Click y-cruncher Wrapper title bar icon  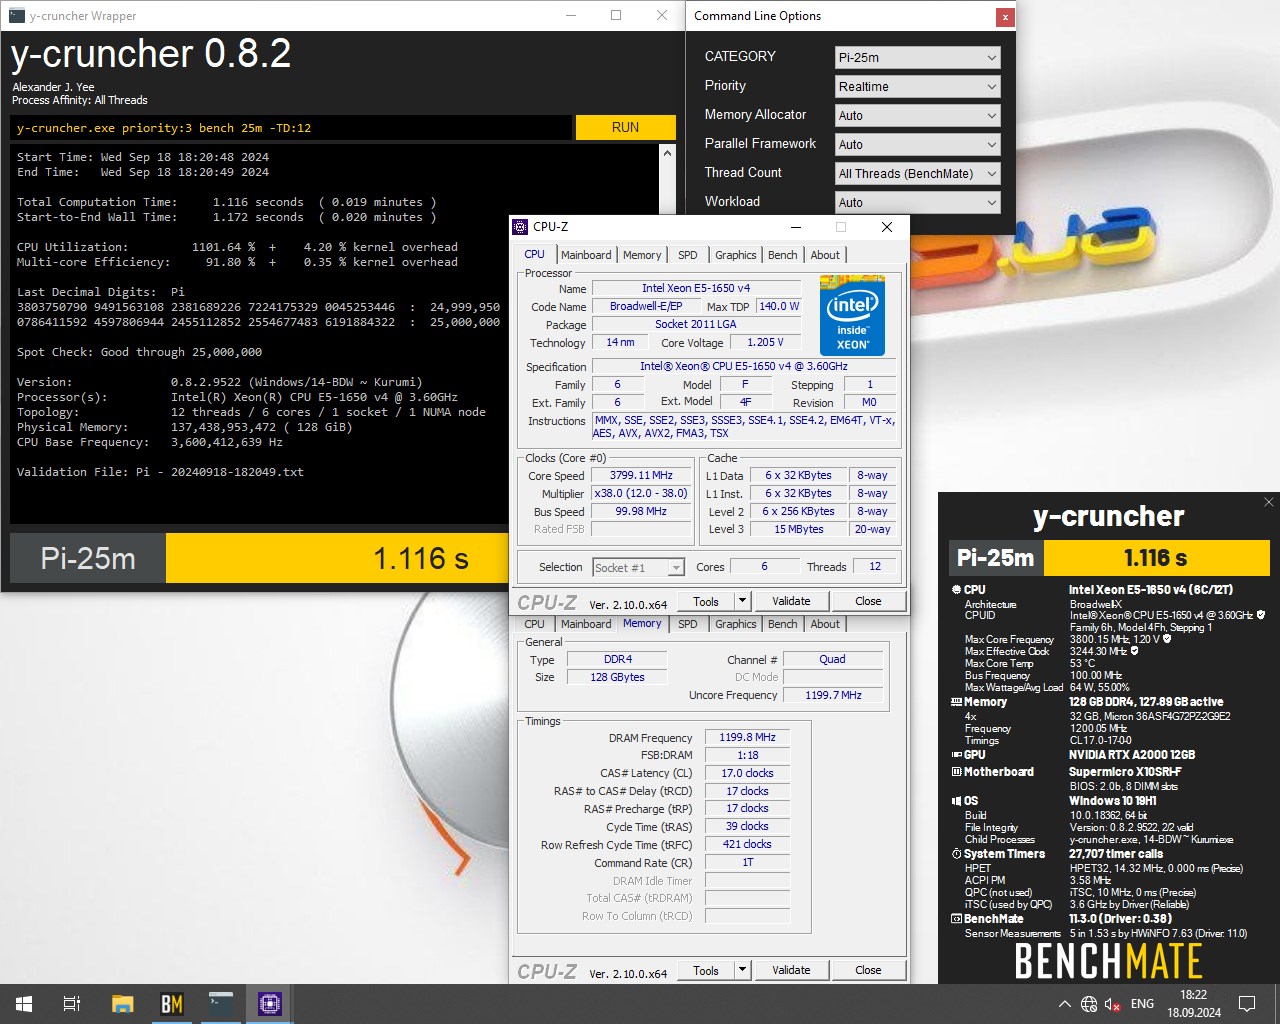point(16,16)
